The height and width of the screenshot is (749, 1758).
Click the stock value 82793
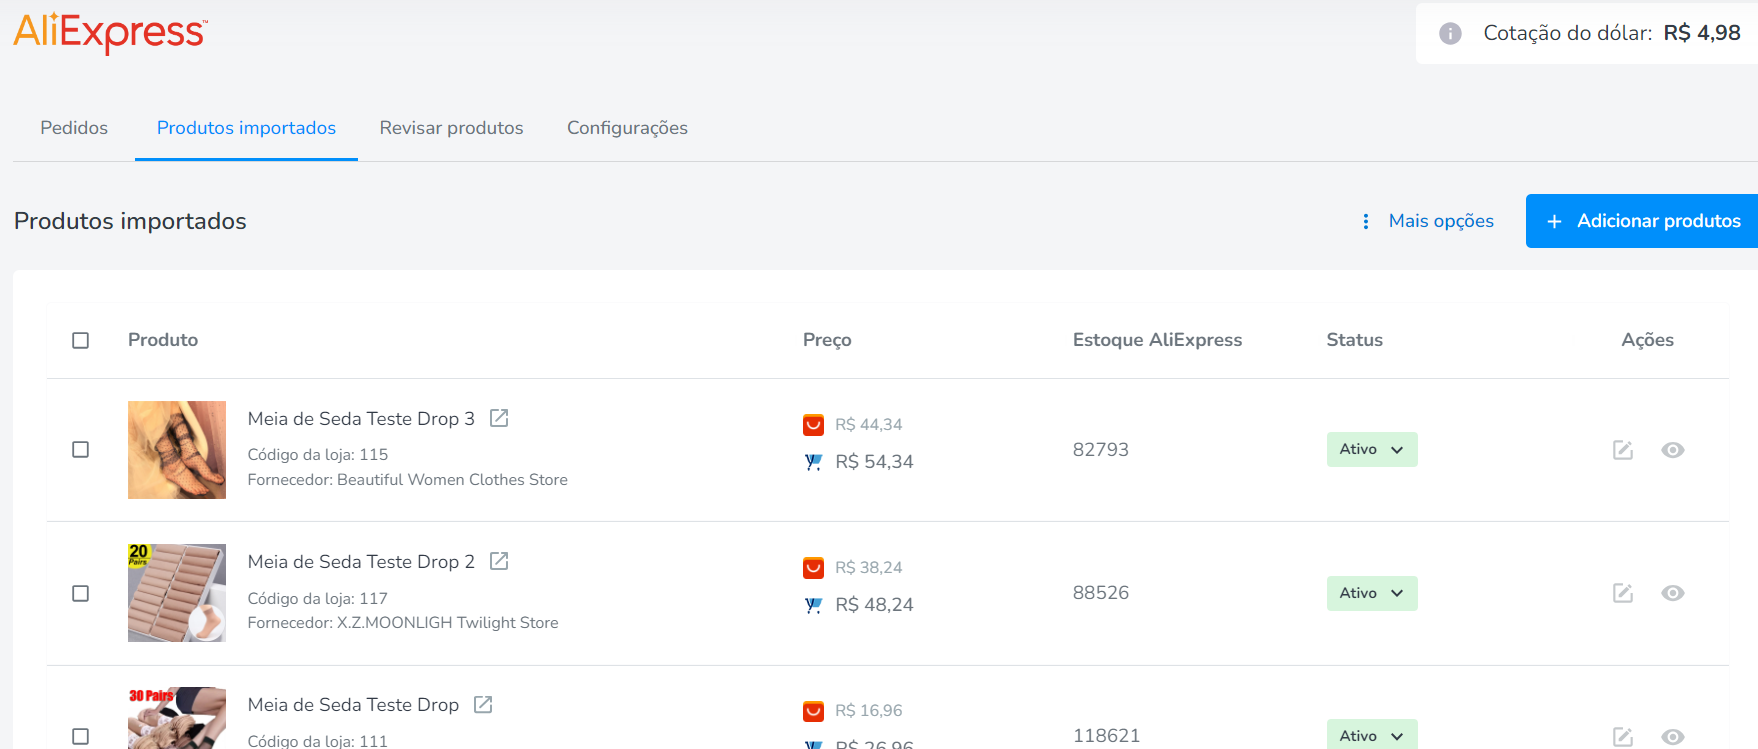(1101, 450)
